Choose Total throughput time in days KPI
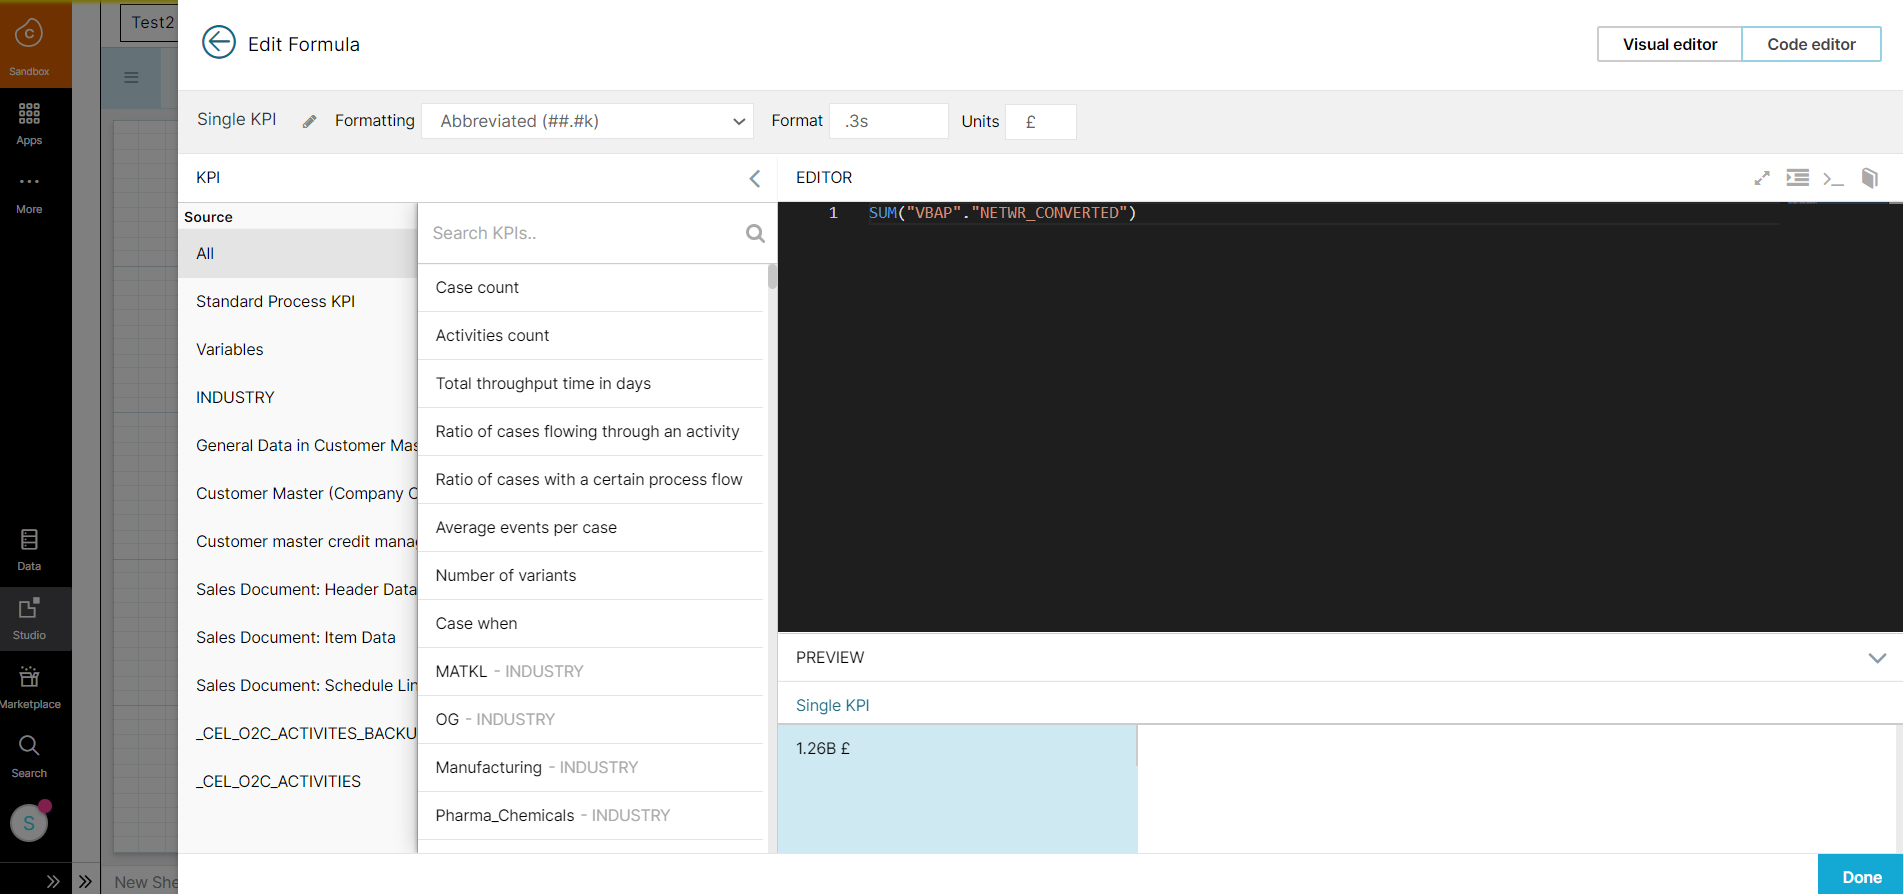Viewport: 1903px width, 894px height. [591, 383]
